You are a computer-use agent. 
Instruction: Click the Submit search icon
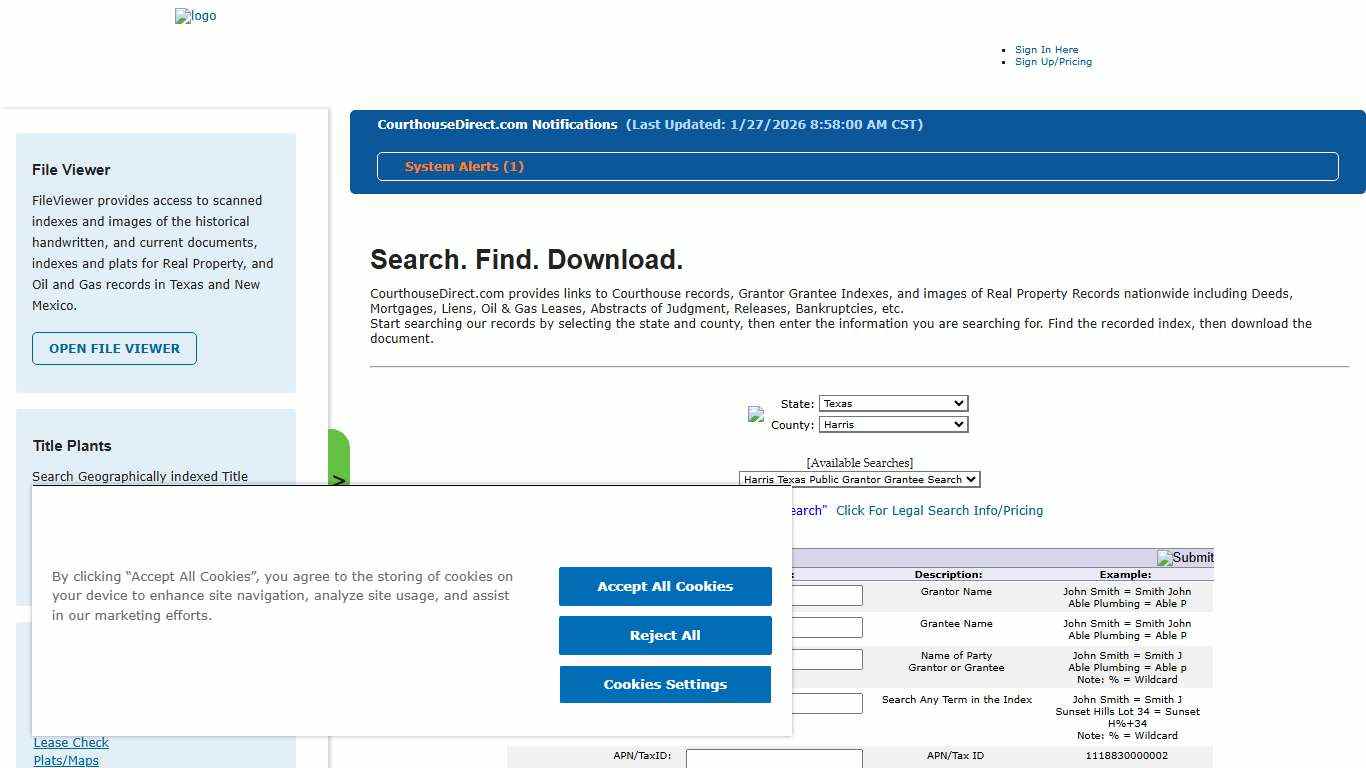1185,558
